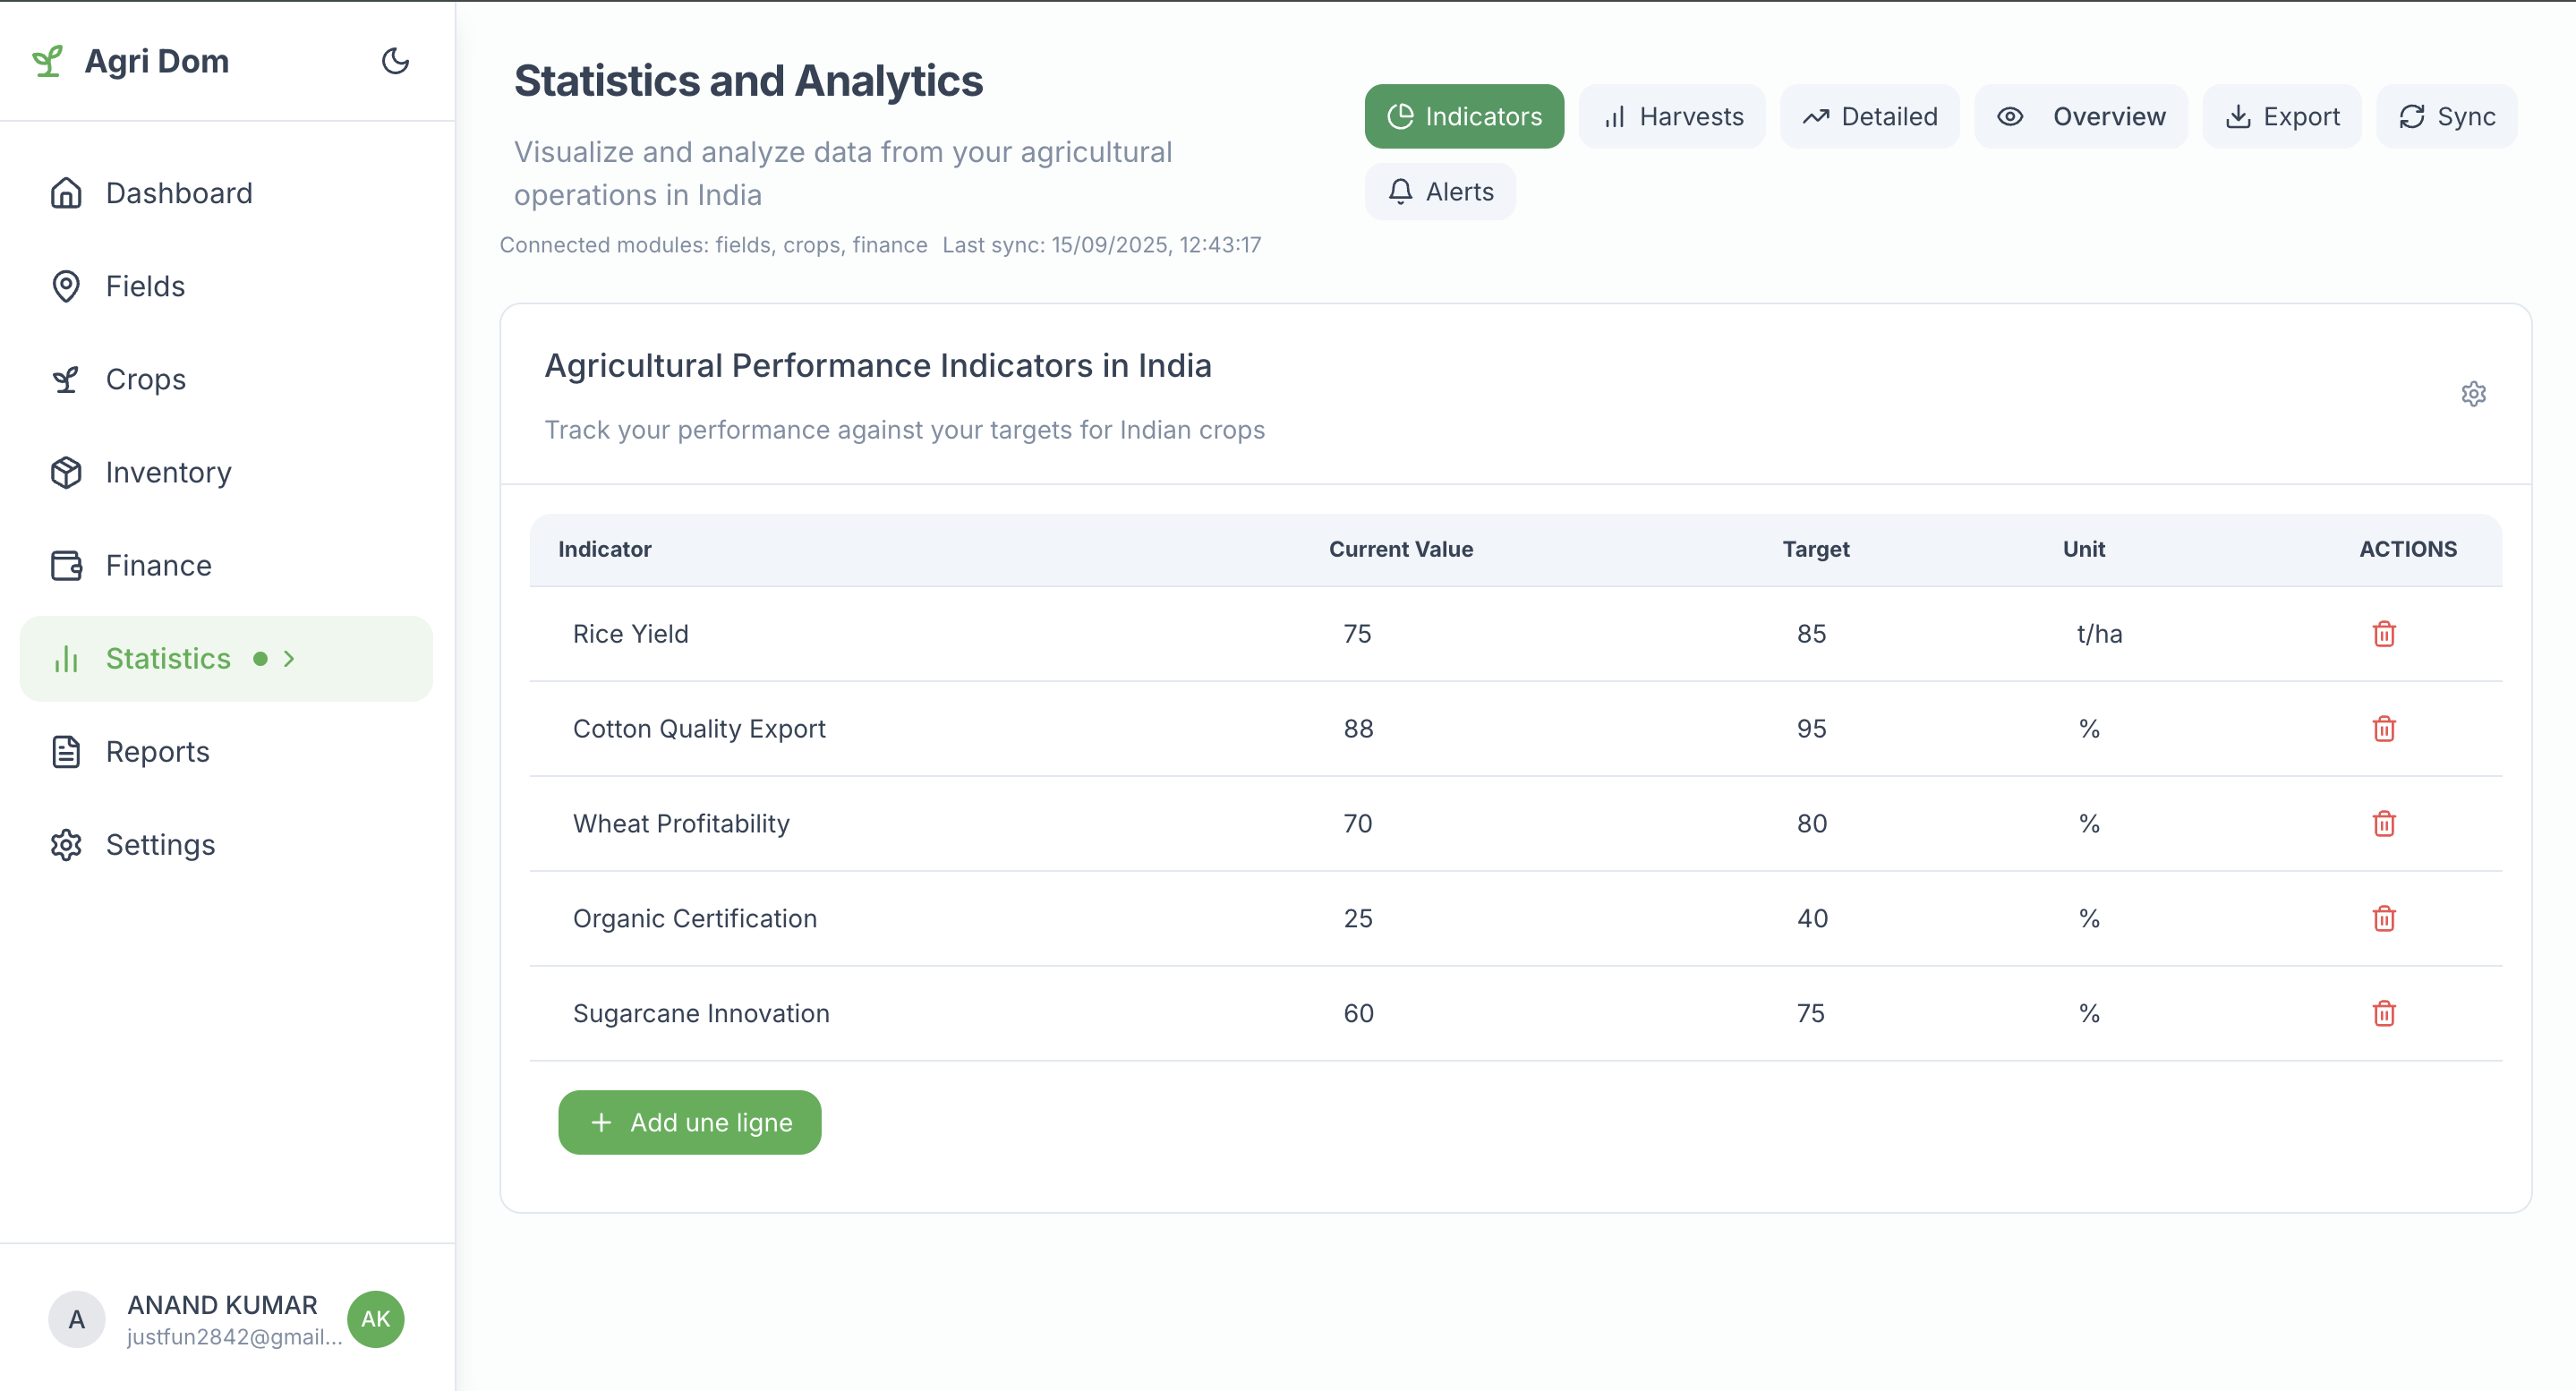Click the green AK avatar
Screen dimensions: 2576x1391
coord(375,1319)
